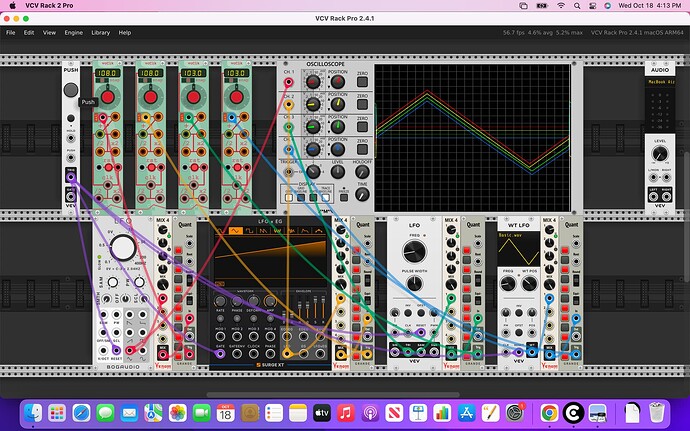The image size is (690, 431).
Task: Open the File menu
Action: coord(11,33)
